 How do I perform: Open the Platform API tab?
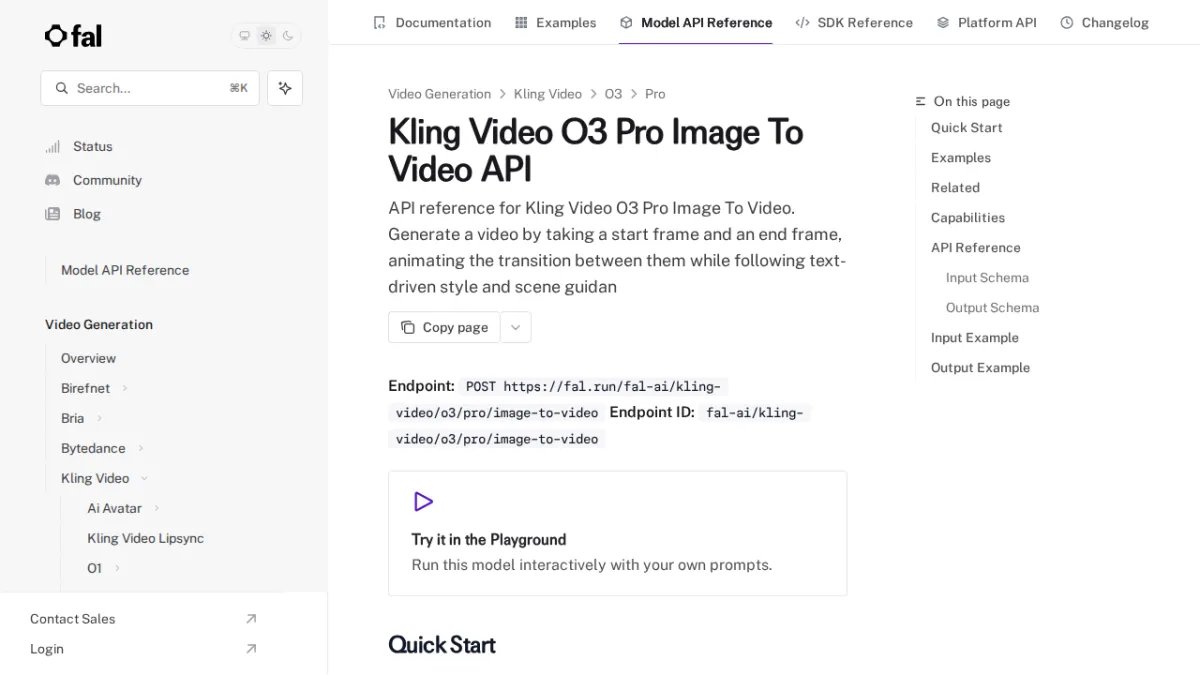986,22
